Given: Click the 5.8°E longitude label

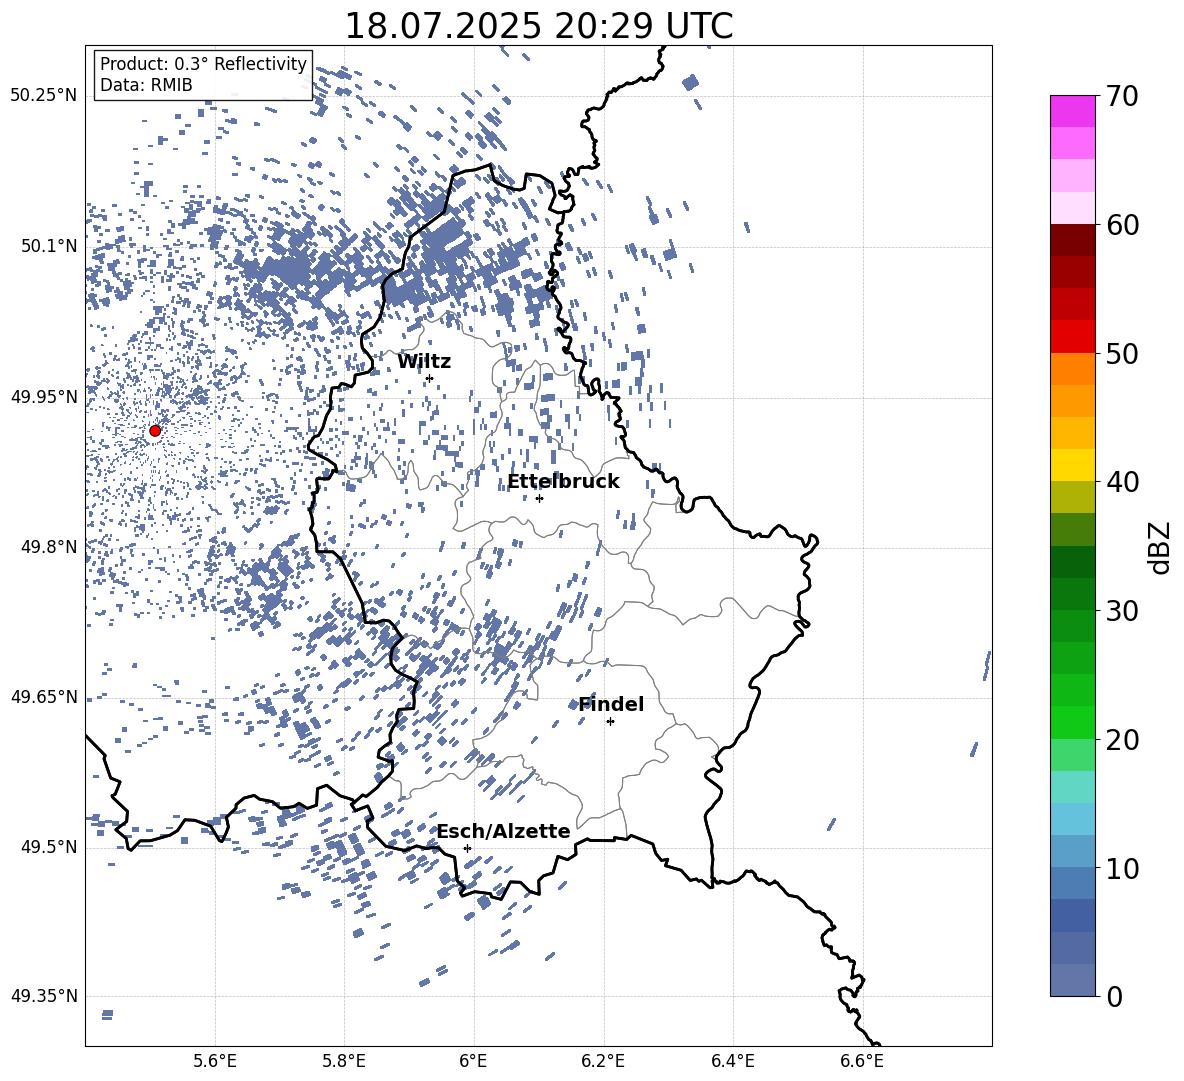Looking at the screenshot, I should [x=344, y=1061].
